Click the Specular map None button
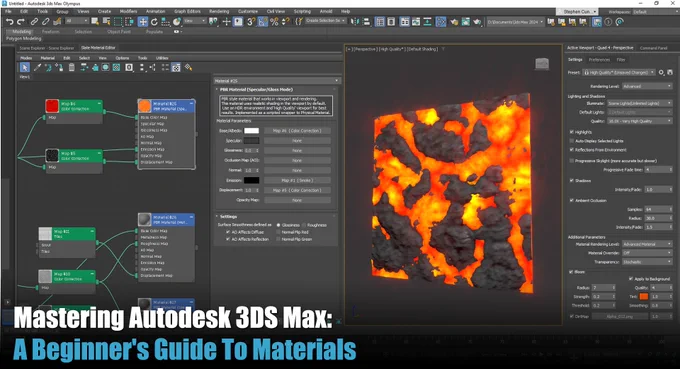The image size is (680, 369). point(297,140)
